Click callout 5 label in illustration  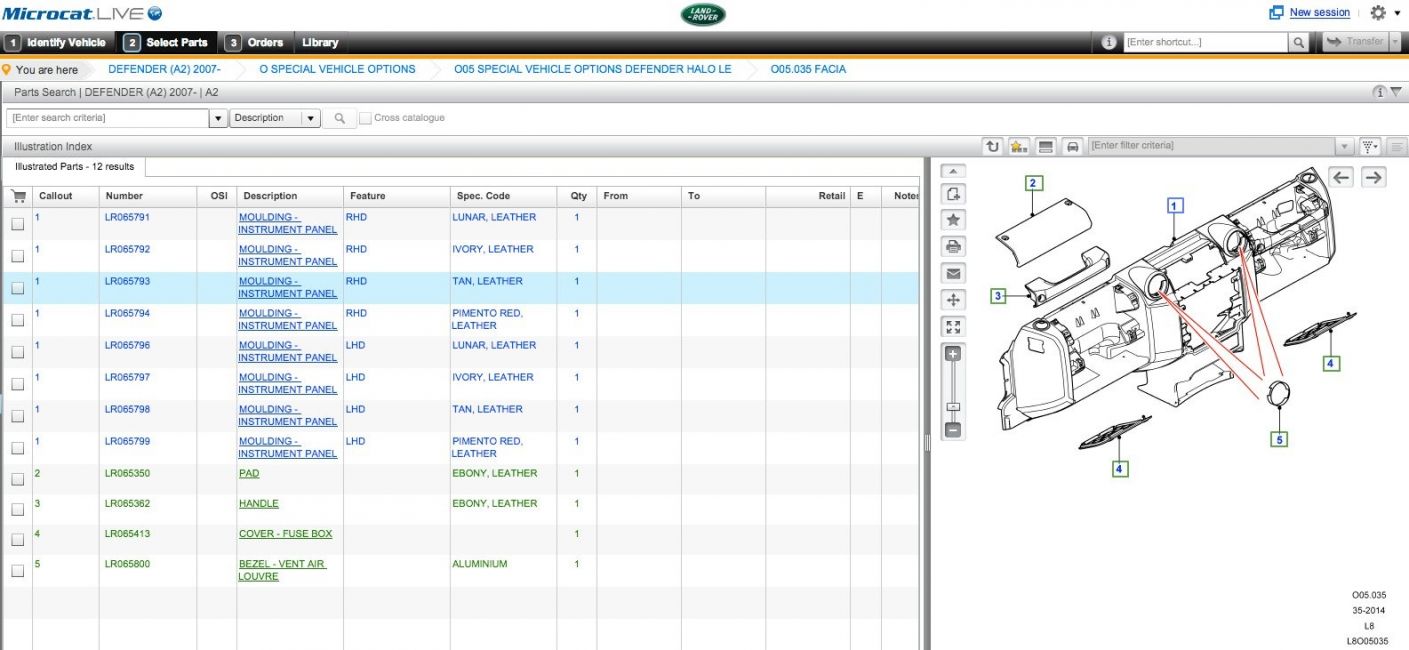(x=1280, y=439)
